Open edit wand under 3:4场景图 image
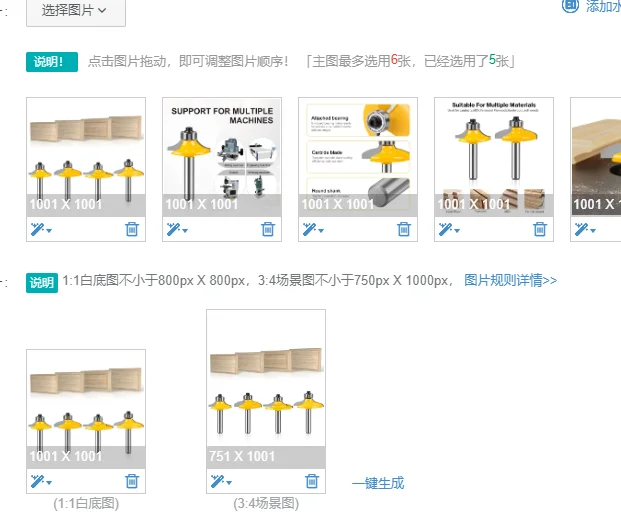Screen dimensions: 621x521 (221, 481)
